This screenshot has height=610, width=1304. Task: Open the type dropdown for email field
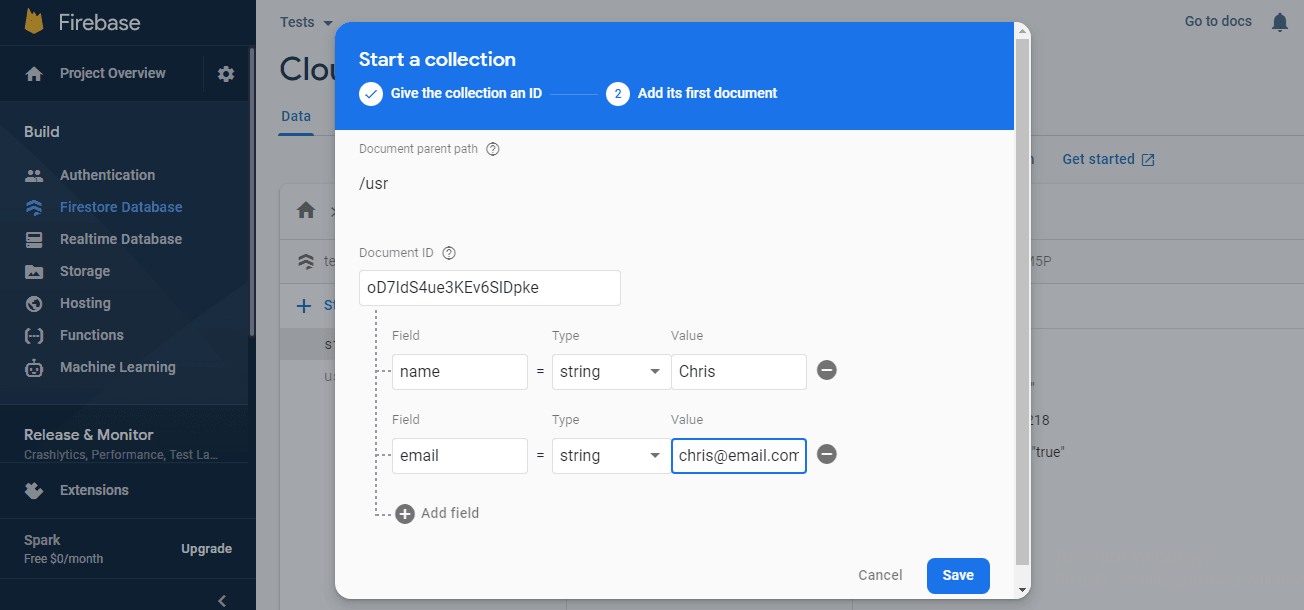click(x=611, y=456)
